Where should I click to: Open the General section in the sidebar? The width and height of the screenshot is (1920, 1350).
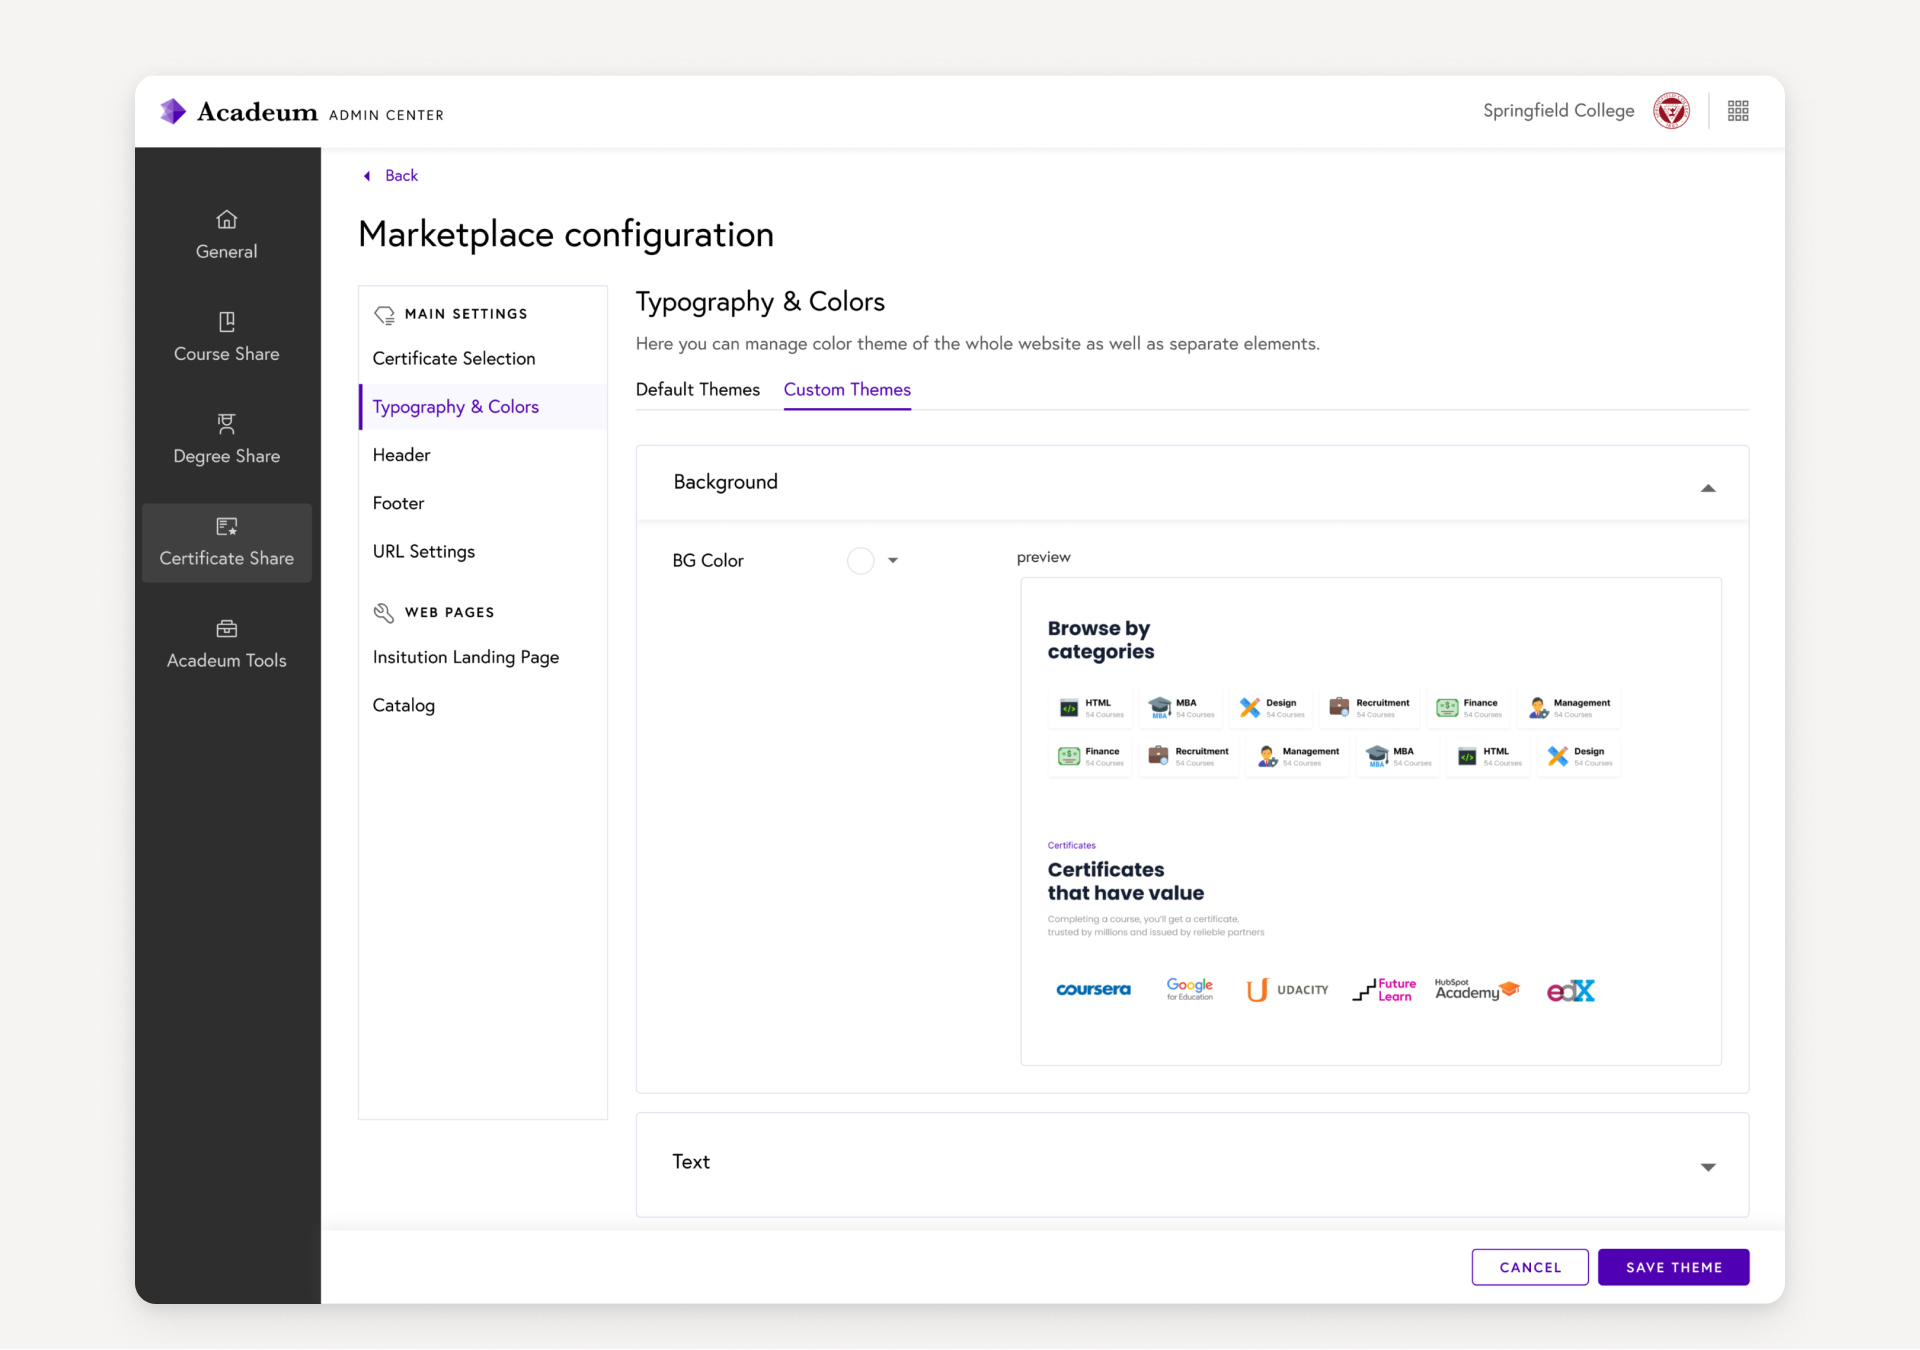(226, 233)
